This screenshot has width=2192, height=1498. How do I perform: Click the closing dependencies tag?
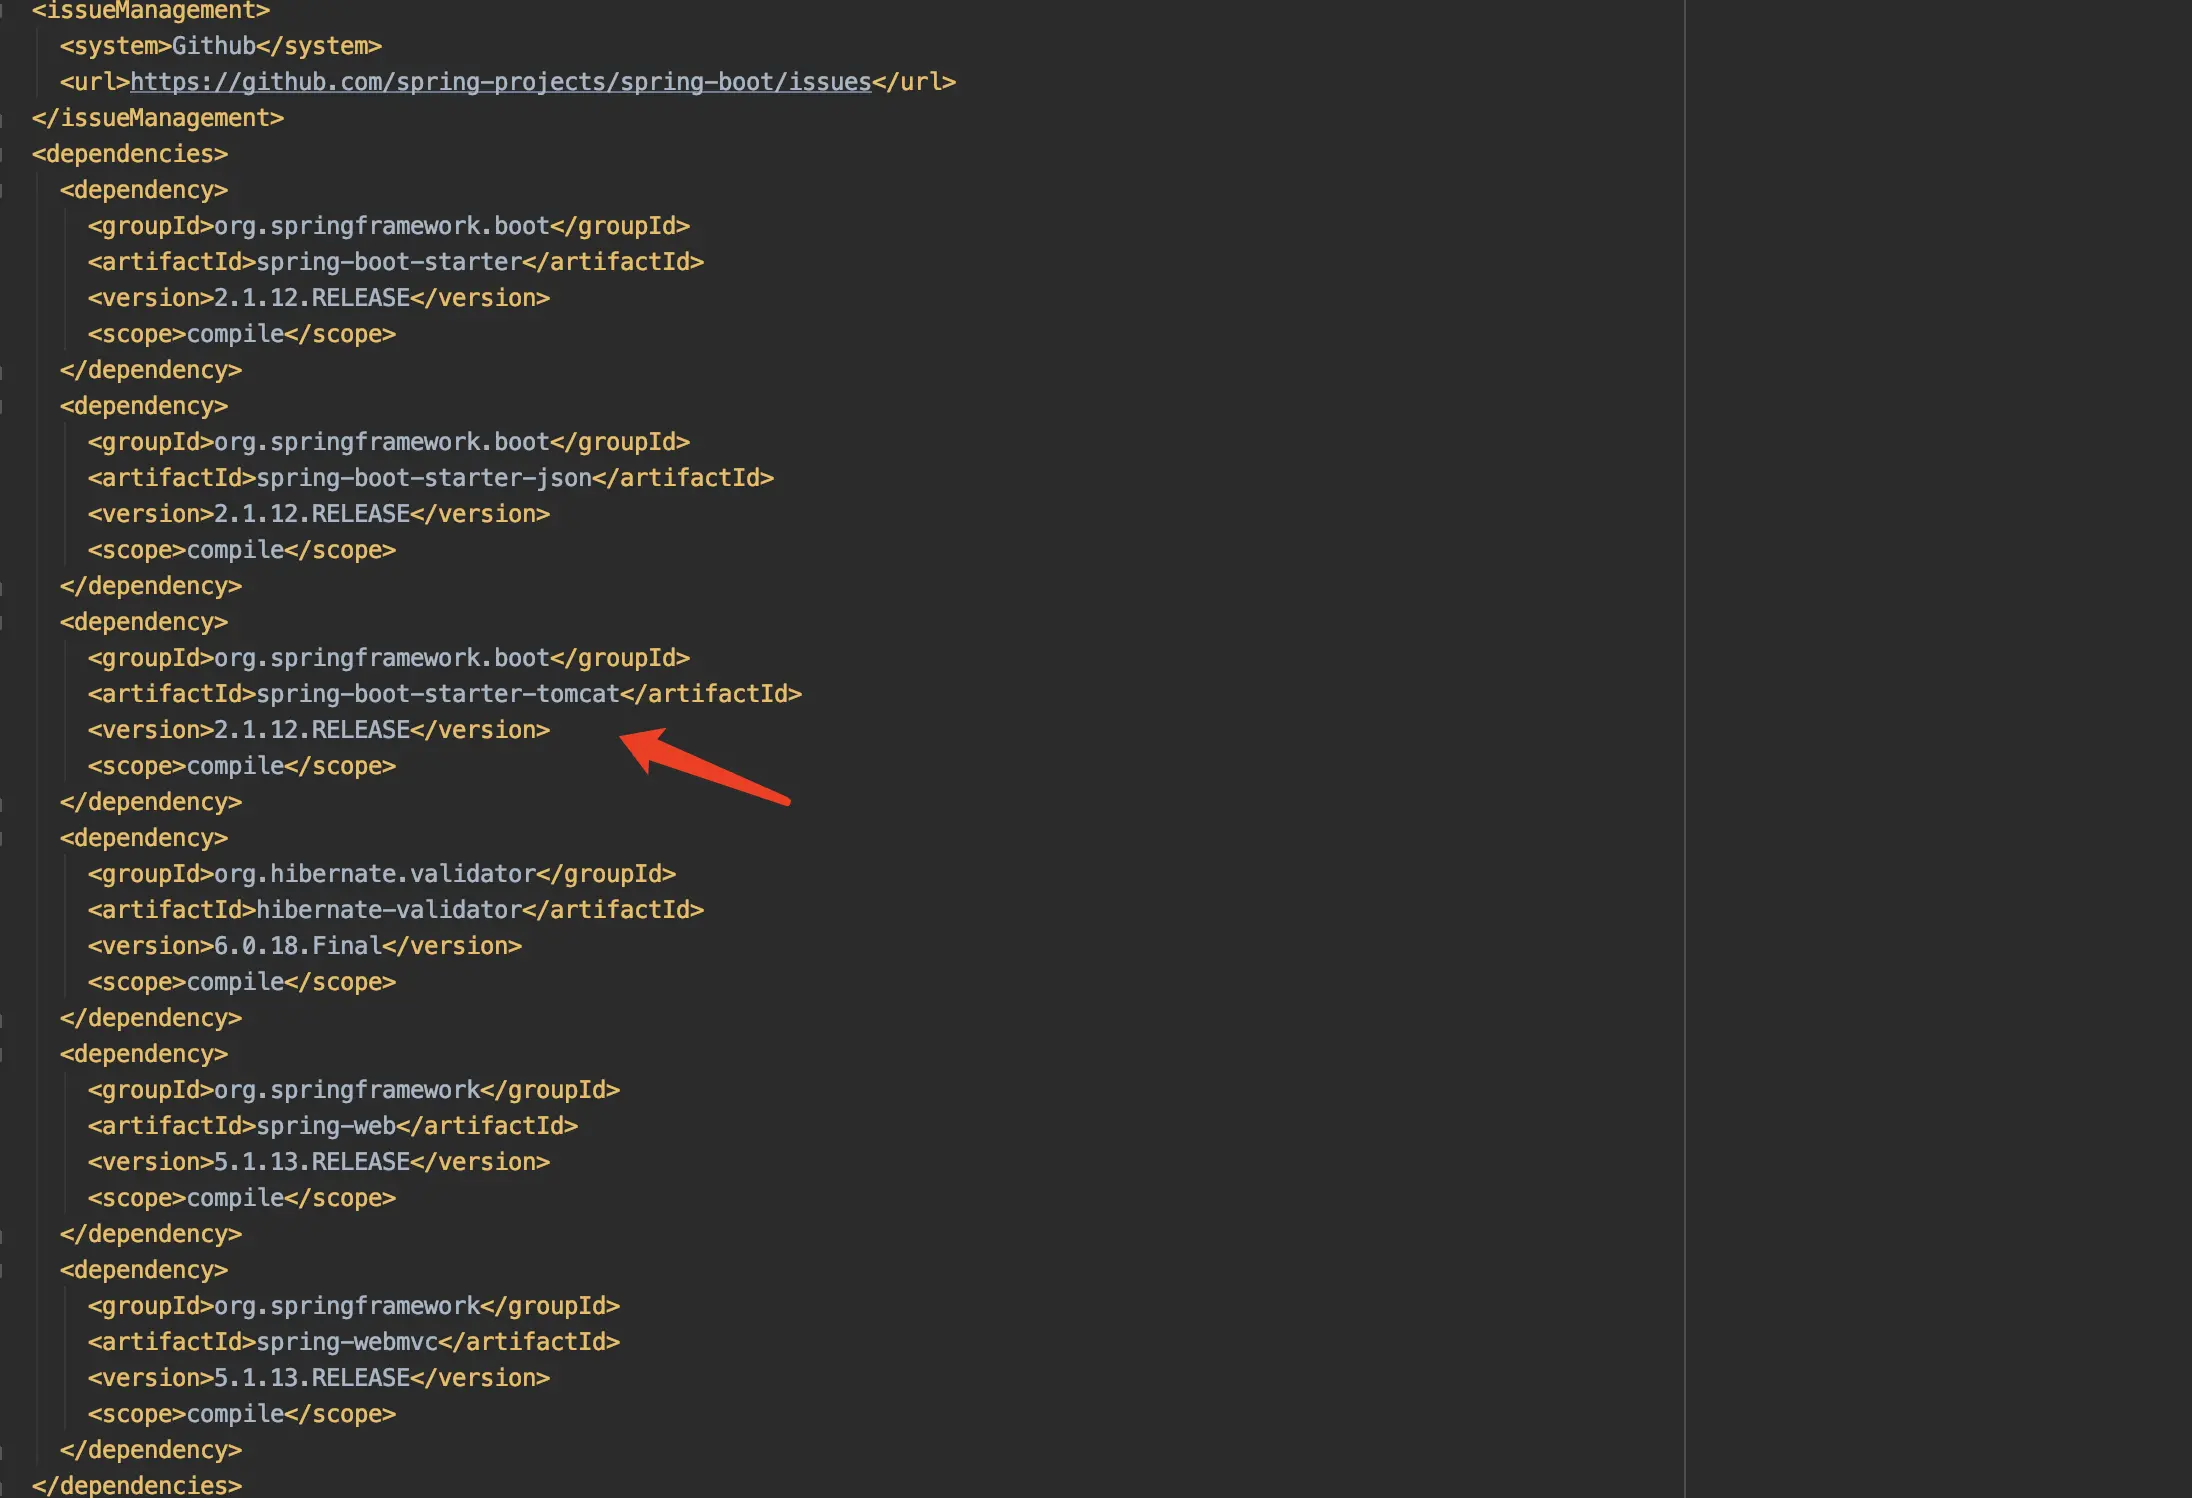[x=137, y=1485]
